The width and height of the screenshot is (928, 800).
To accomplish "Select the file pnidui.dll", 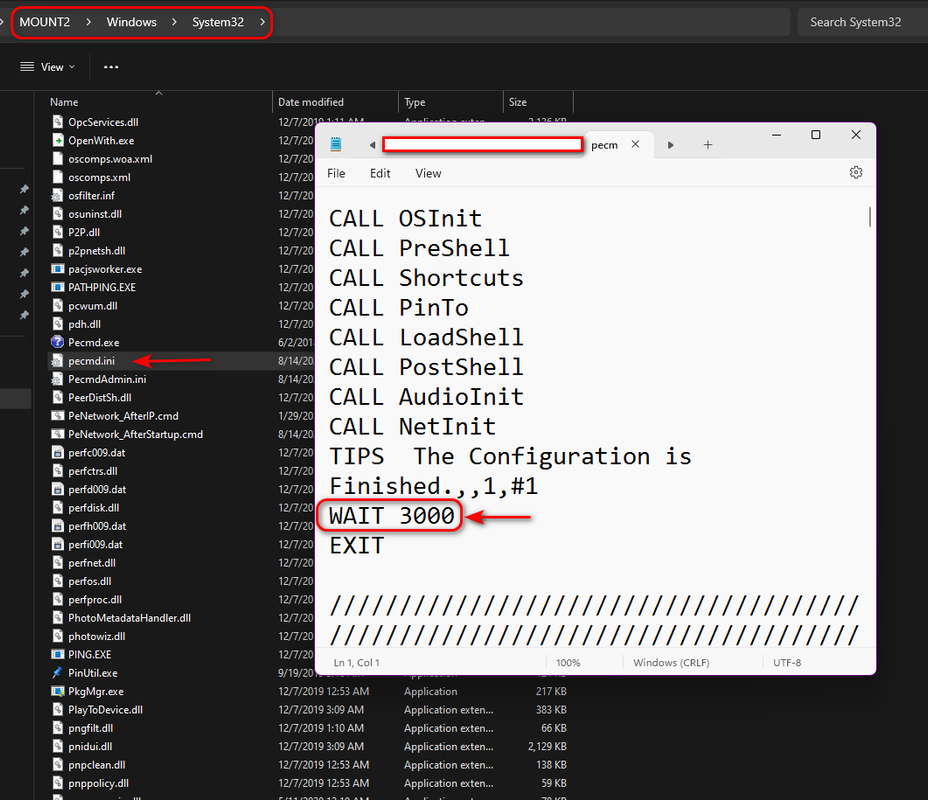I will click(90, 746).
